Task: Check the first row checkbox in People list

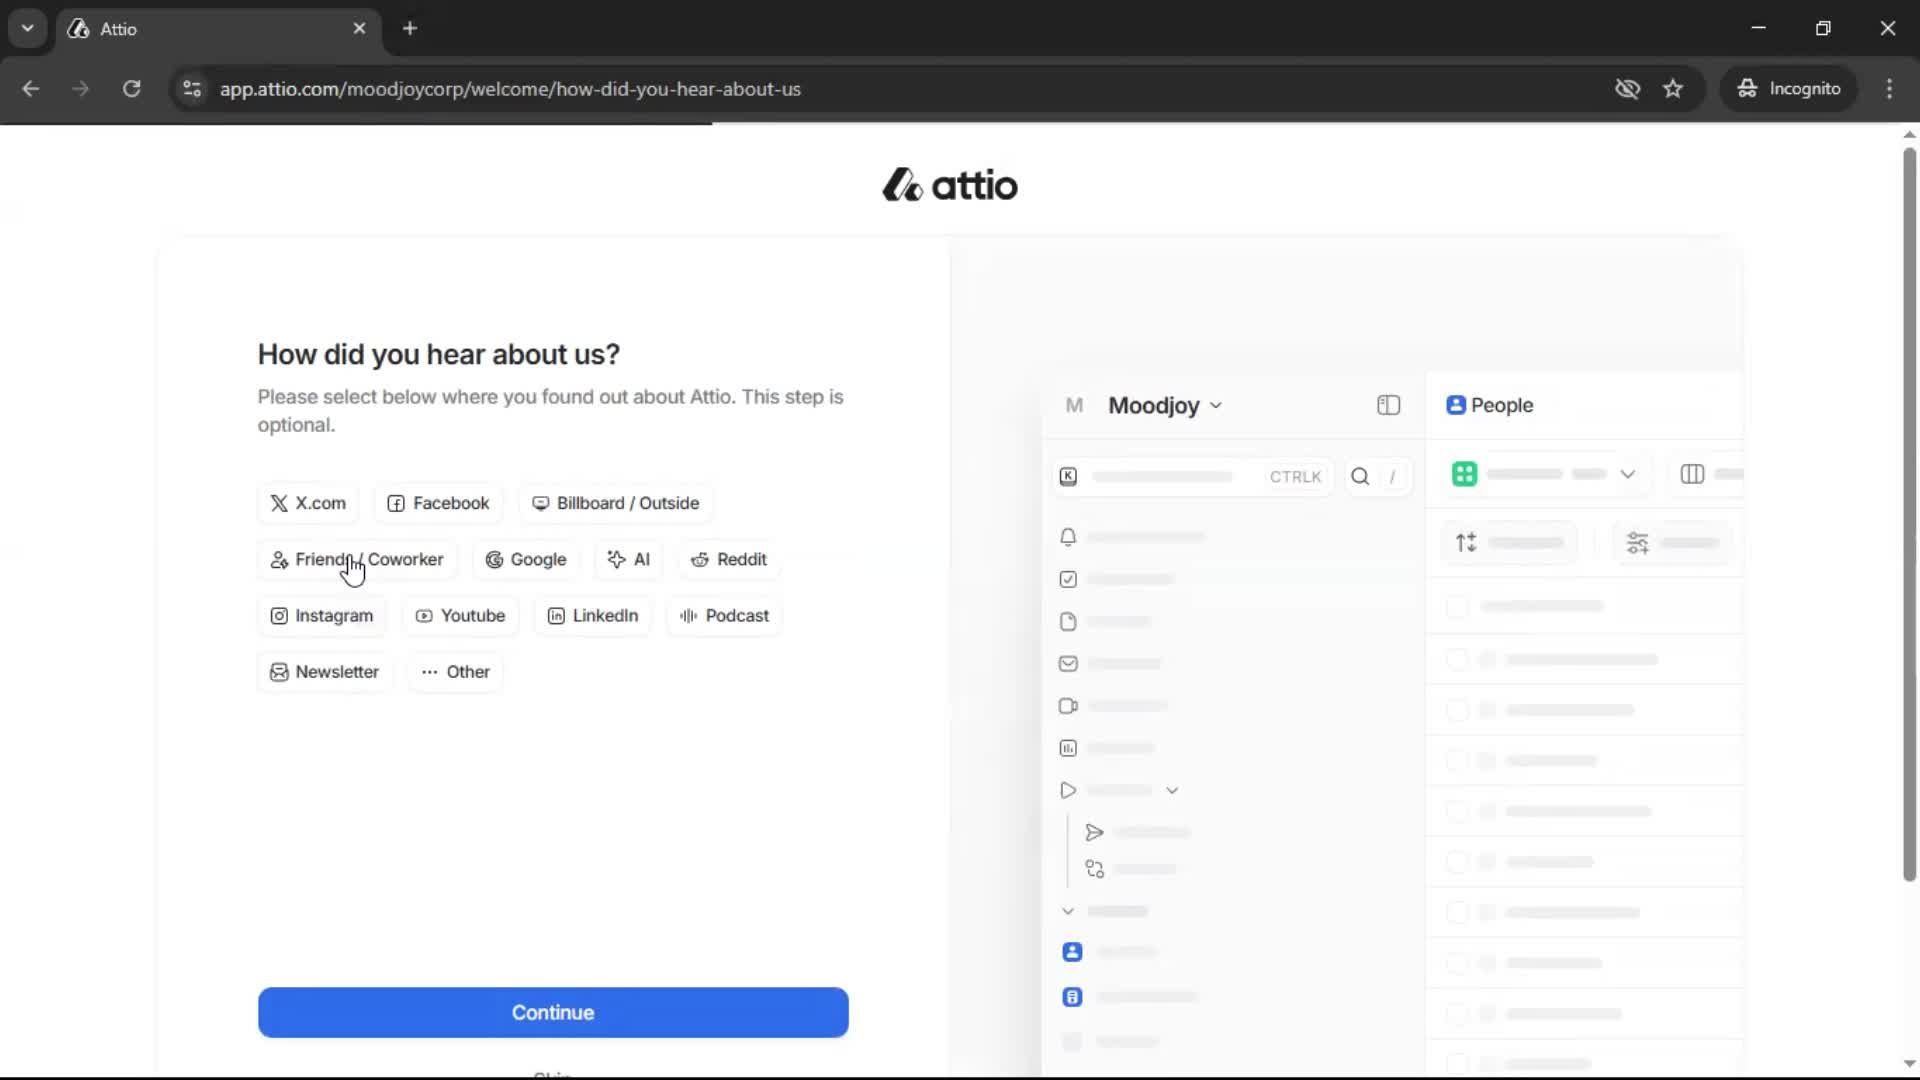Action: click(1459, 605)
